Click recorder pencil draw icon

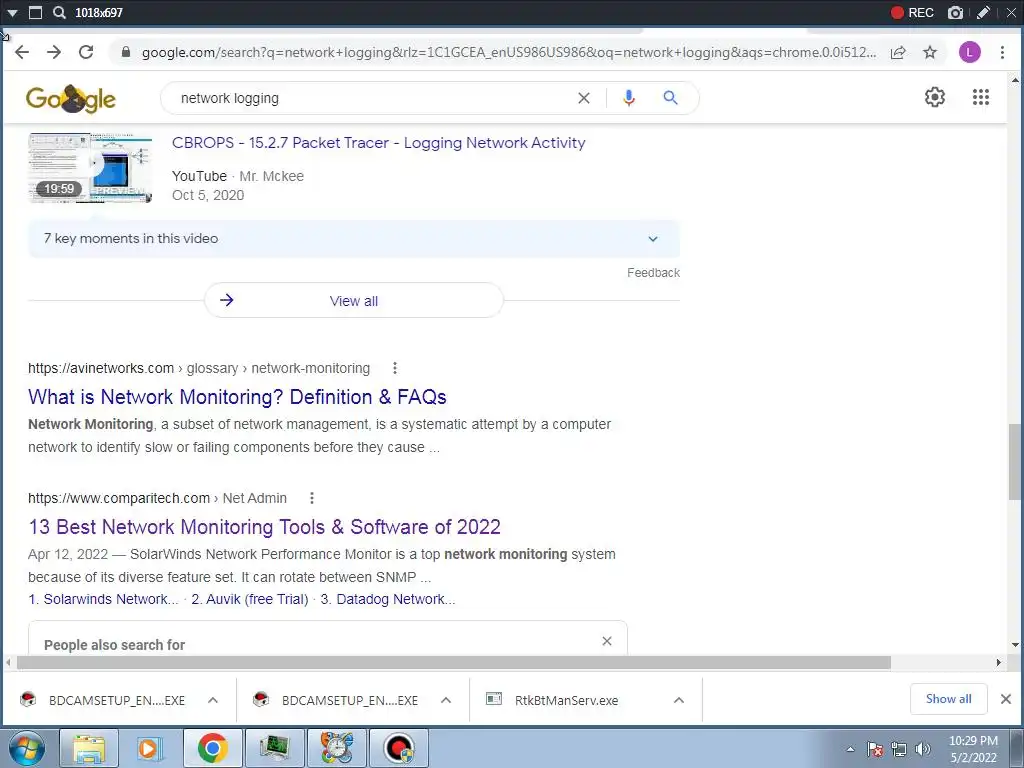[x=984, y=12]
